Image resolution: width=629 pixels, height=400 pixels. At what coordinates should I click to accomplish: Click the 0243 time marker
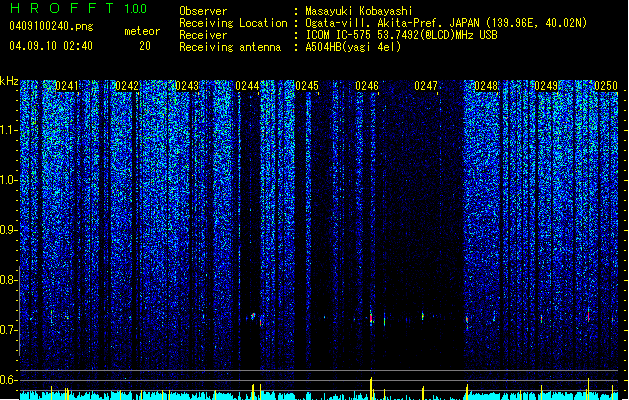pos(187,86)
